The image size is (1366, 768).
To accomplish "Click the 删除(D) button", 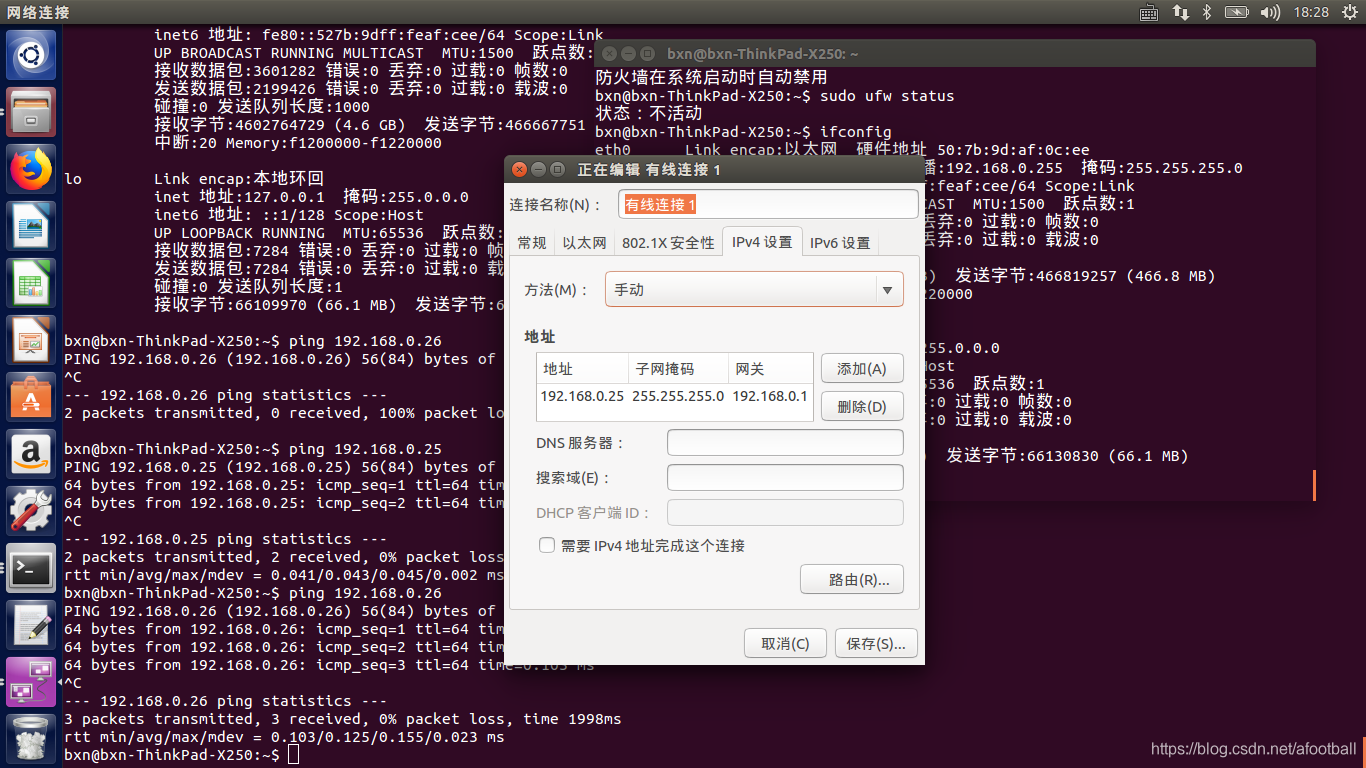I will pyautogui.click(x=862, y=406).
